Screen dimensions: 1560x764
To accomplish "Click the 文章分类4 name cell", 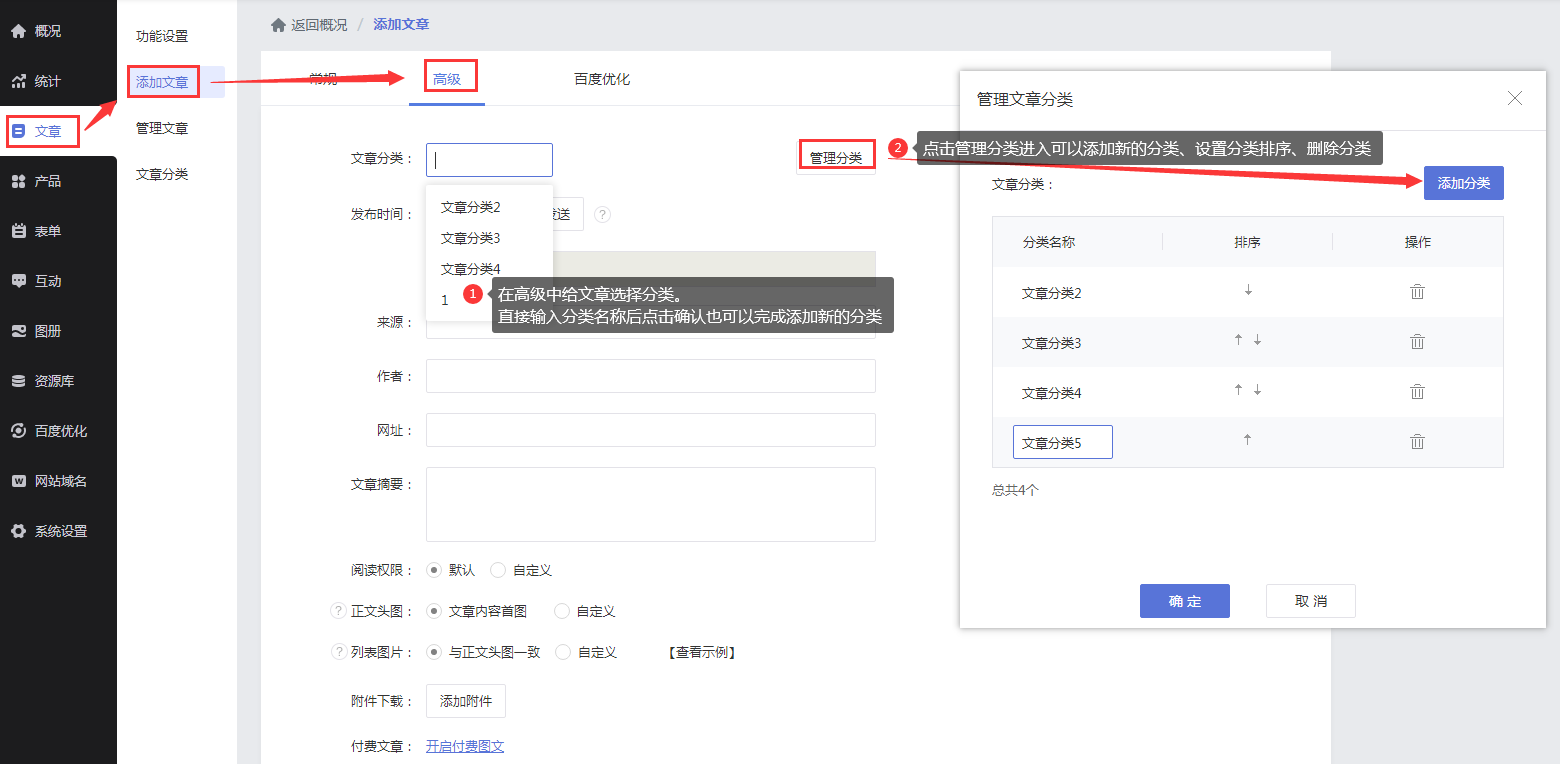I will pos(1052,393).
